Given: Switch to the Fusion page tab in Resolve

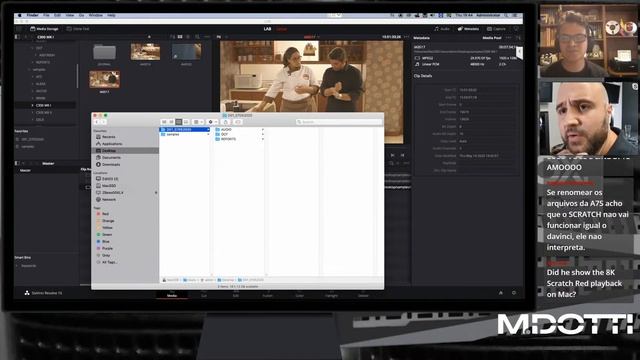Looking at the screenshot, I should 267,294.
